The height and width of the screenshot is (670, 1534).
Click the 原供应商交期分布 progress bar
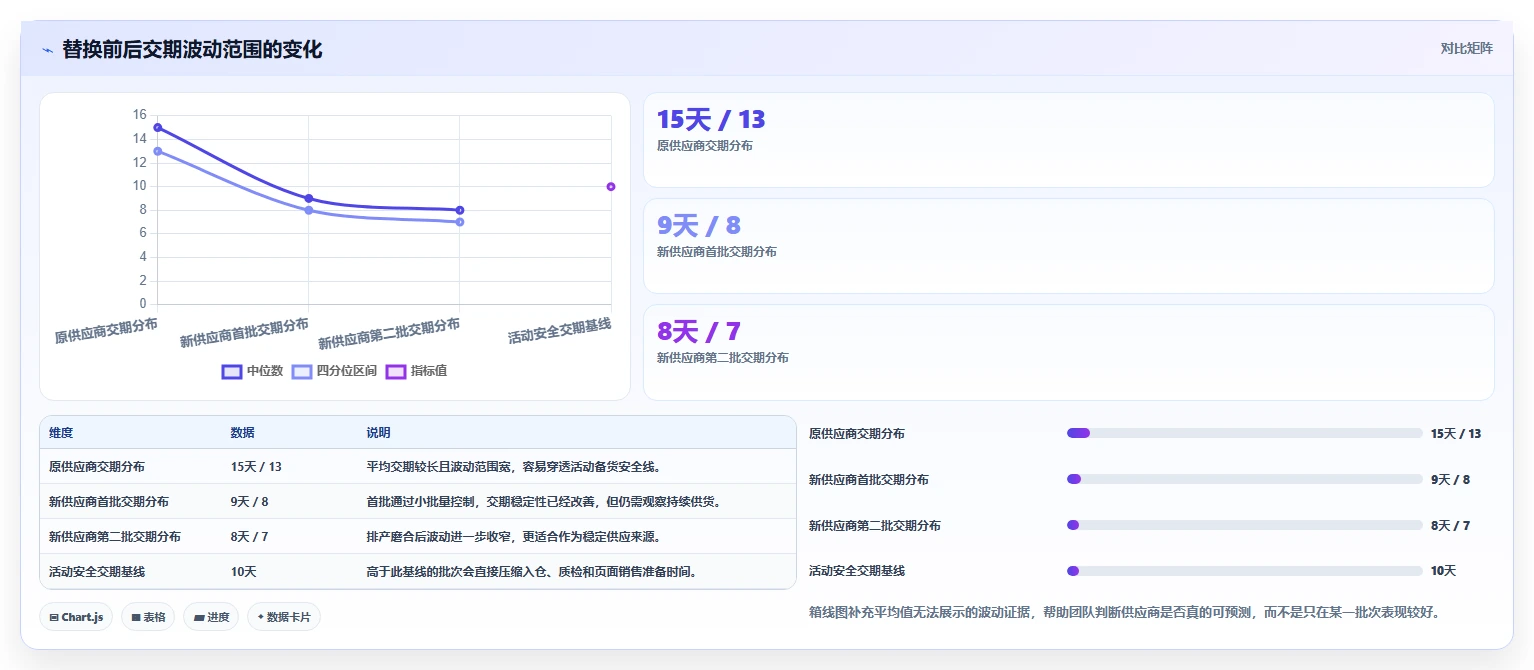point(1245,433)
